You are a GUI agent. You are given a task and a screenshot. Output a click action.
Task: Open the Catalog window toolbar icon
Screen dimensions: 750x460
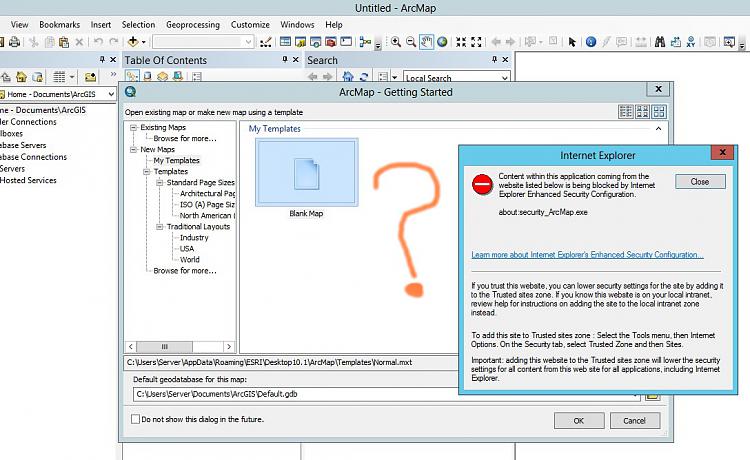pos(300,42)
